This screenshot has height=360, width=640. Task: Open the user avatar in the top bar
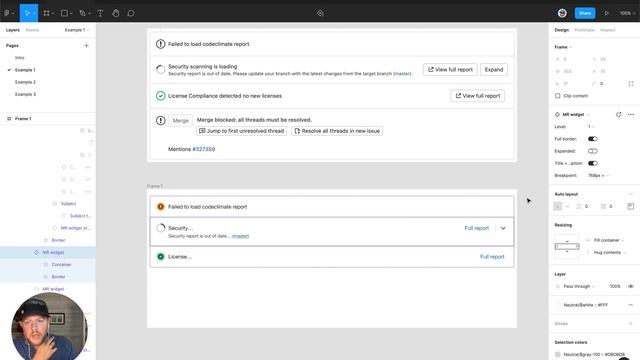pos(562,13)
